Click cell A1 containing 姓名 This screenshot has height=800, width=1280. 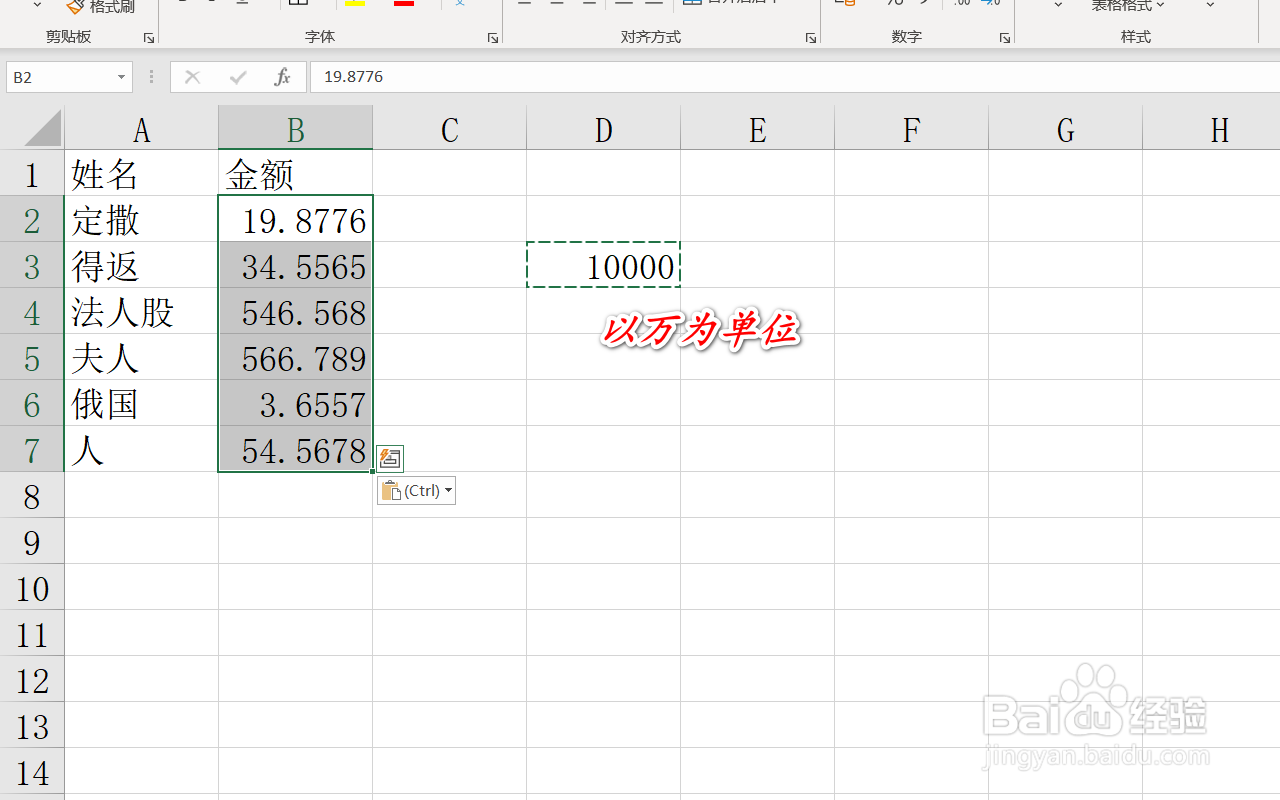[x=142, y=174]
